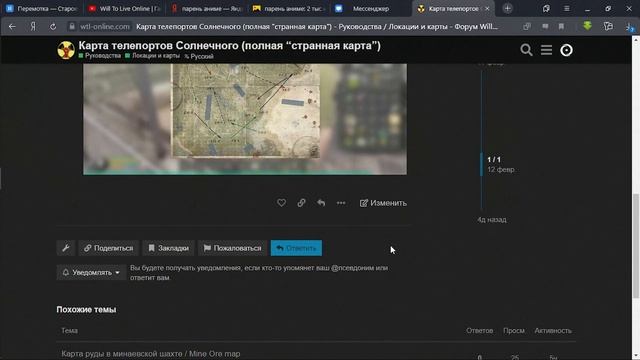Viewport: 640px width, 360px height.
Task: Reply to the post via arrow icon
Action: tap(321, 203)
